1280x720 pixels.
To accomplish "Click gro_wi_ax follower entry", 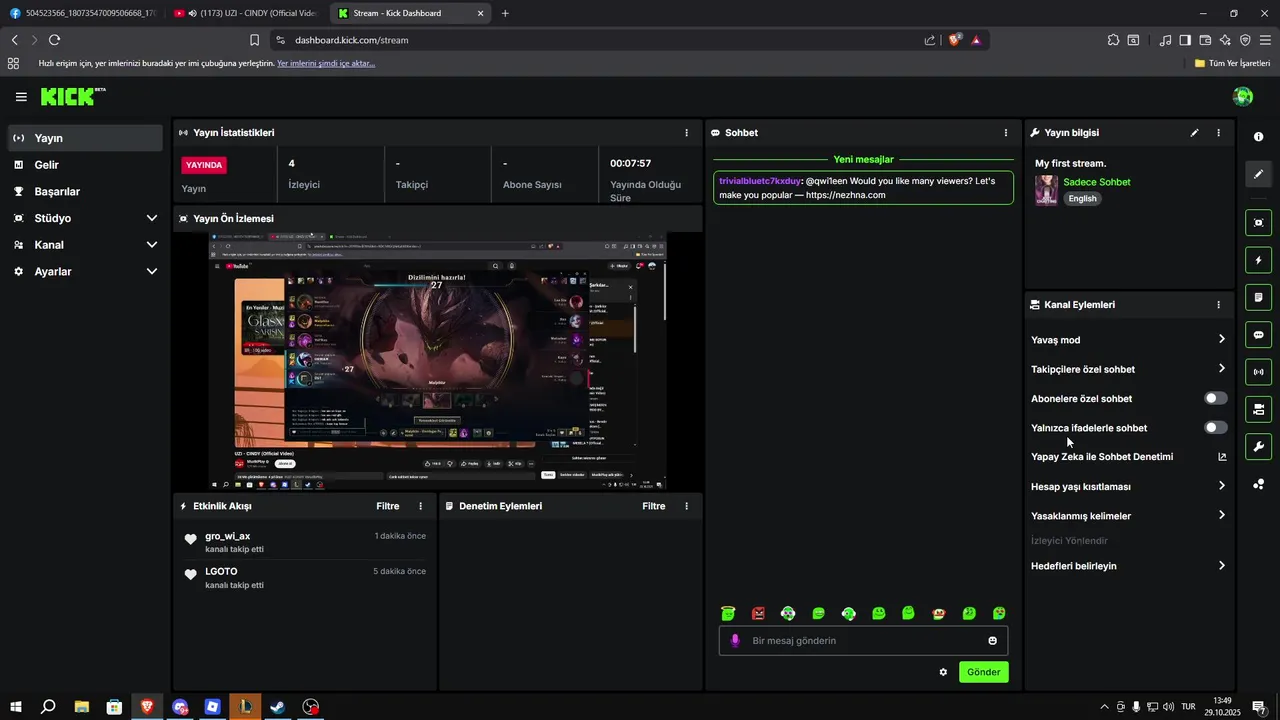I will point(303,542).
